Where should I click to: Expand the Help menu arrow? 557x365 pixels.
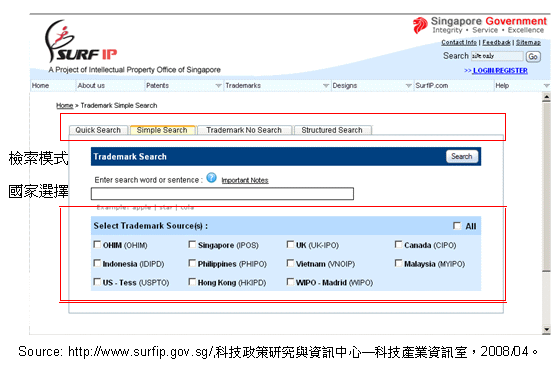click(x=546, y=86)
